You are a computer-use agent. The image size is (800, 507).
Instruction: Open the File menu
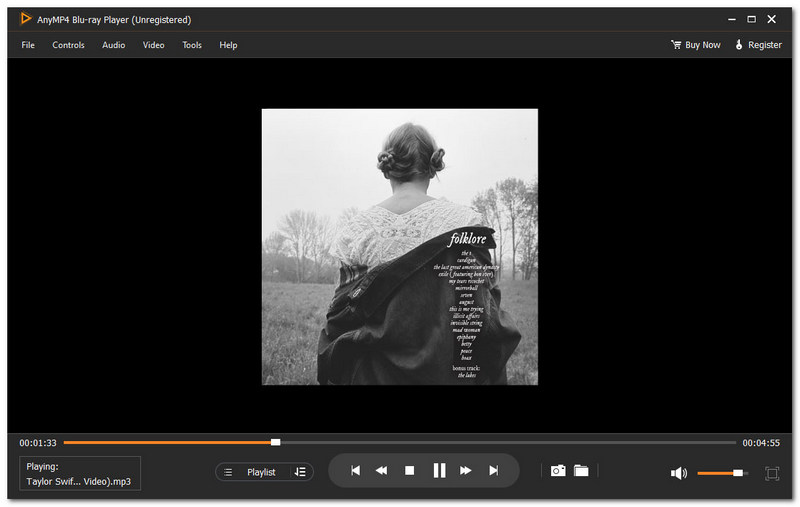(x=28, y=45)
